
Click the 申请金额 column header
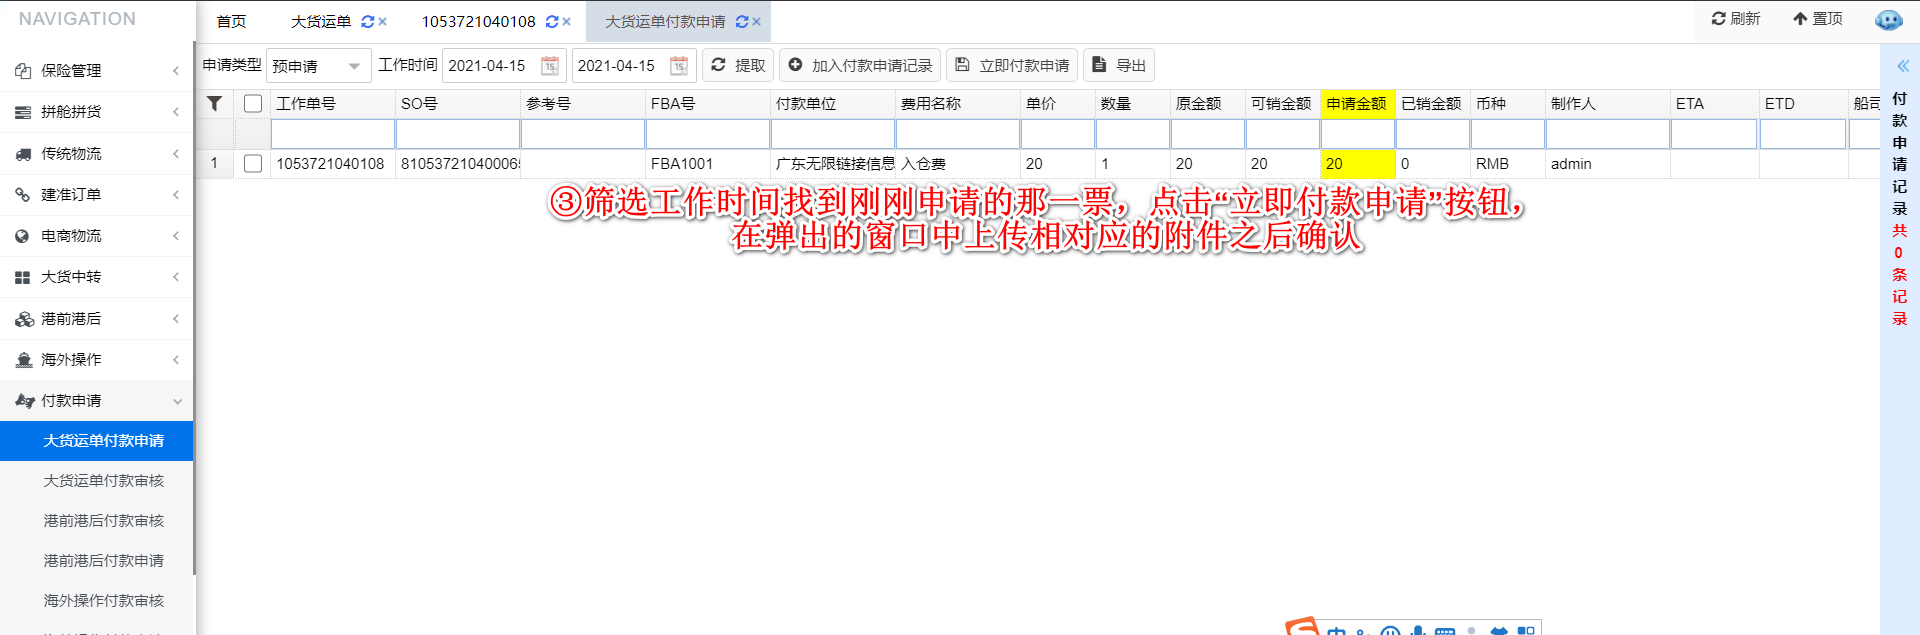coord(1357,104)
